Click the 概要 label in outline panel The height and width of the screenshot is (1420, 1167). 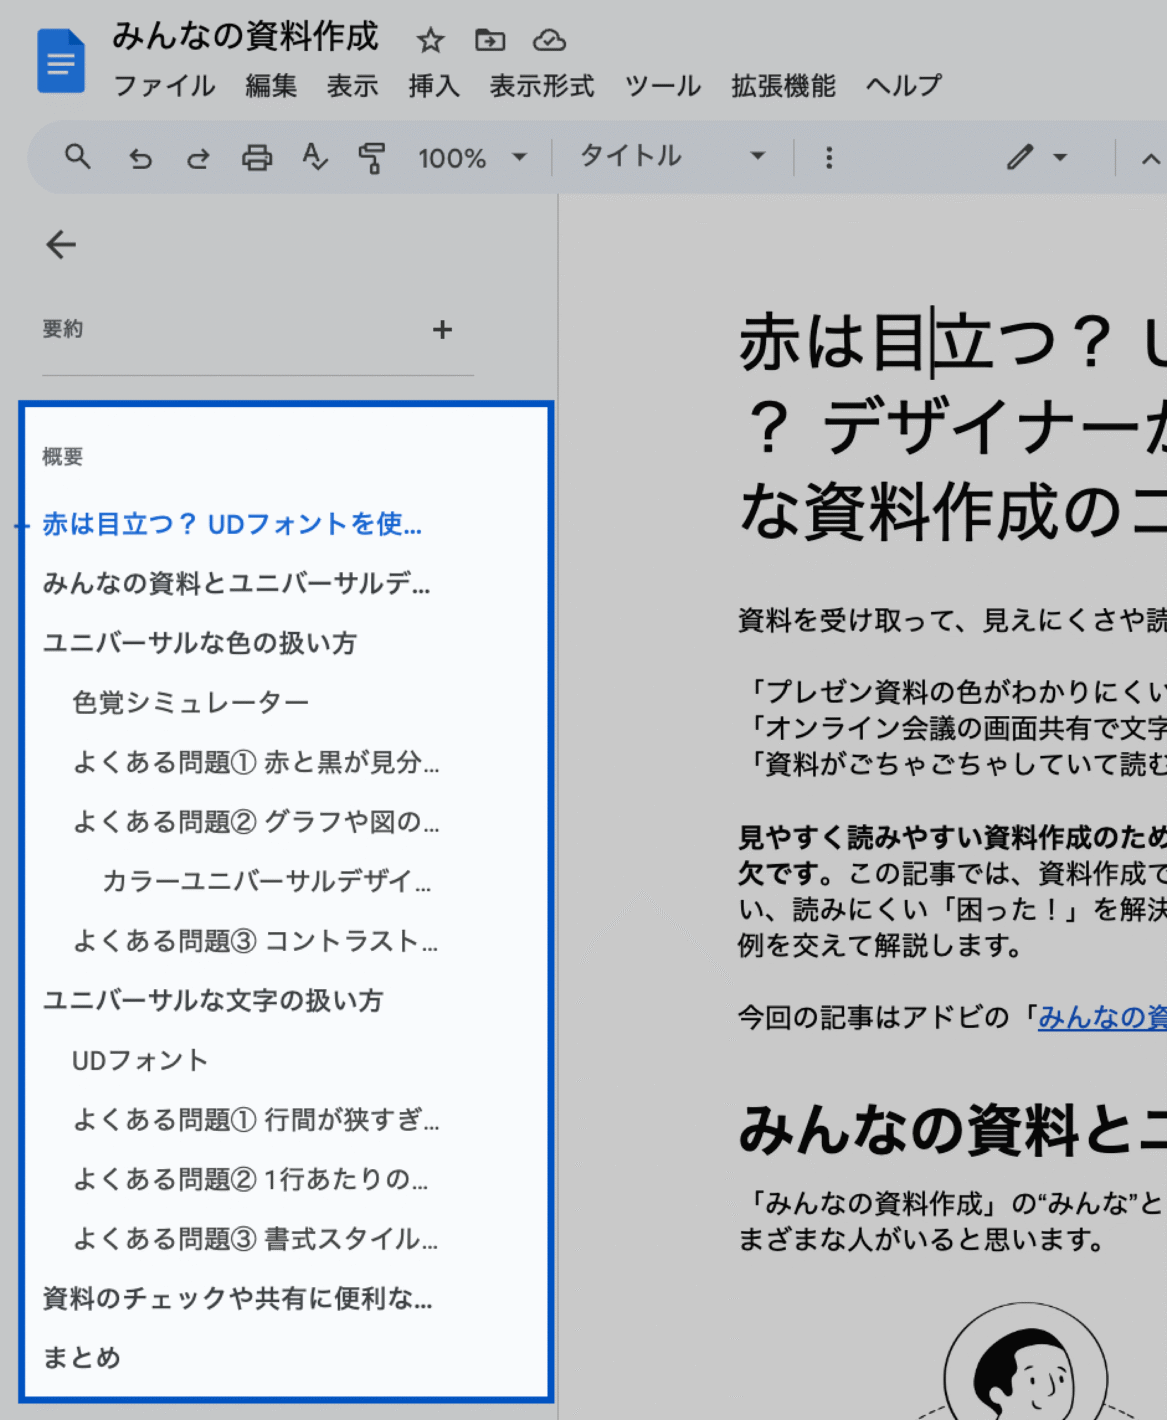click(x=62, y=457)
